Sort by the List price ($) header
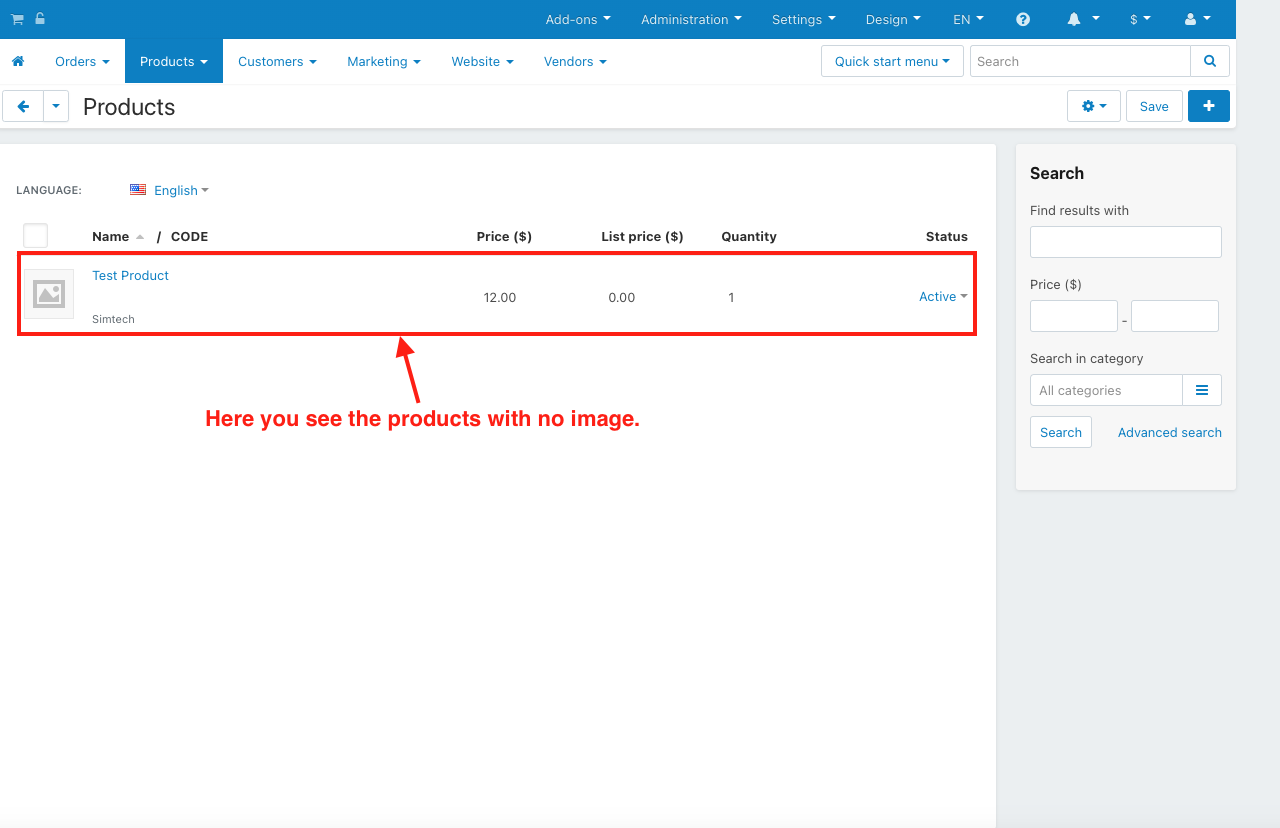 (x=642, y=236)
